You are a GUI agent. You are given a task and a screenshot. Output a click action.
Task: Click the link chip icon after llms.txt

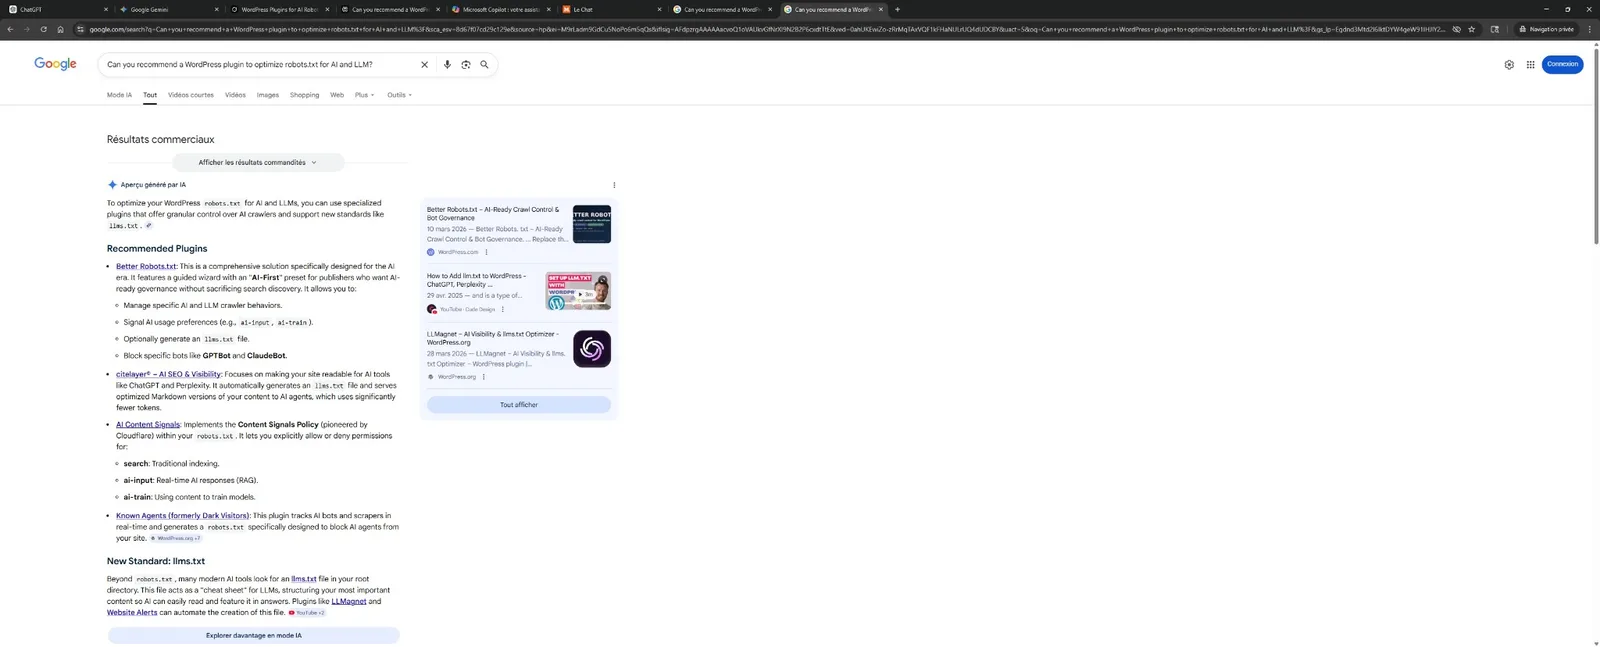pyautogui.click(x=149, y=226)
